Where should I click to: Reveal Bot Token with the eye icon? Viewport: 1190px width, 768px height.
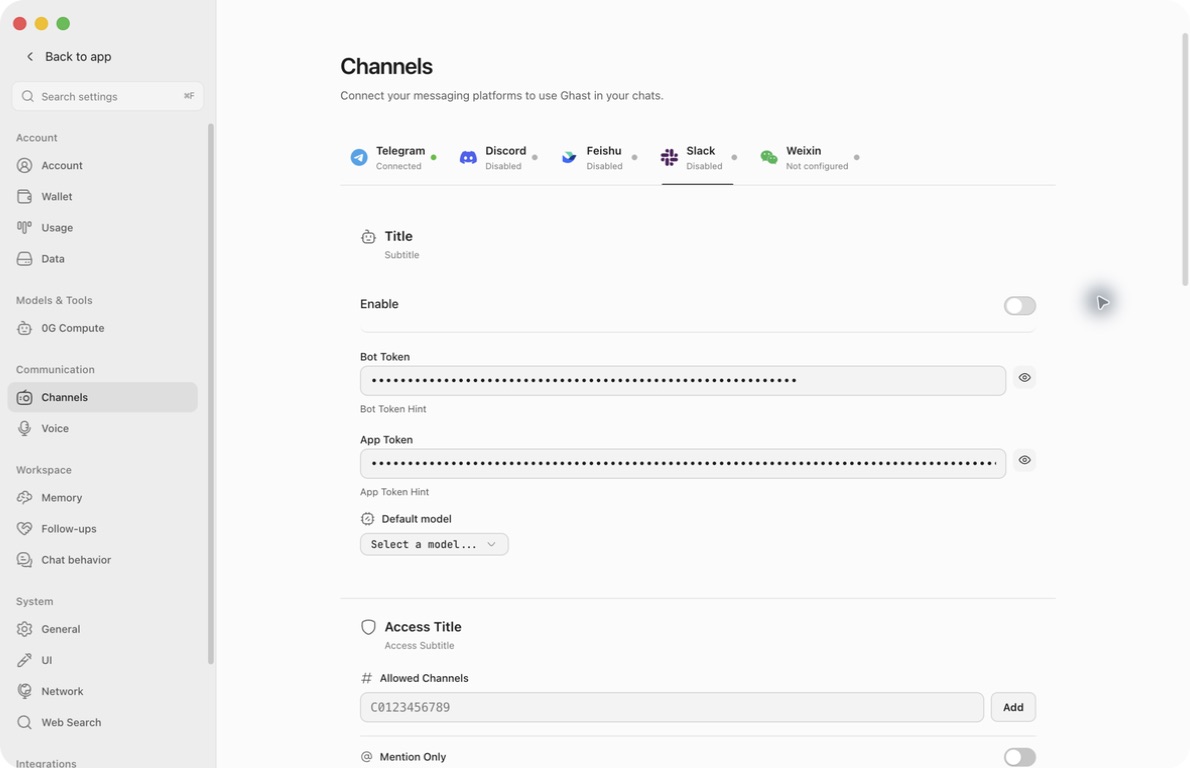coord(1025,377)
